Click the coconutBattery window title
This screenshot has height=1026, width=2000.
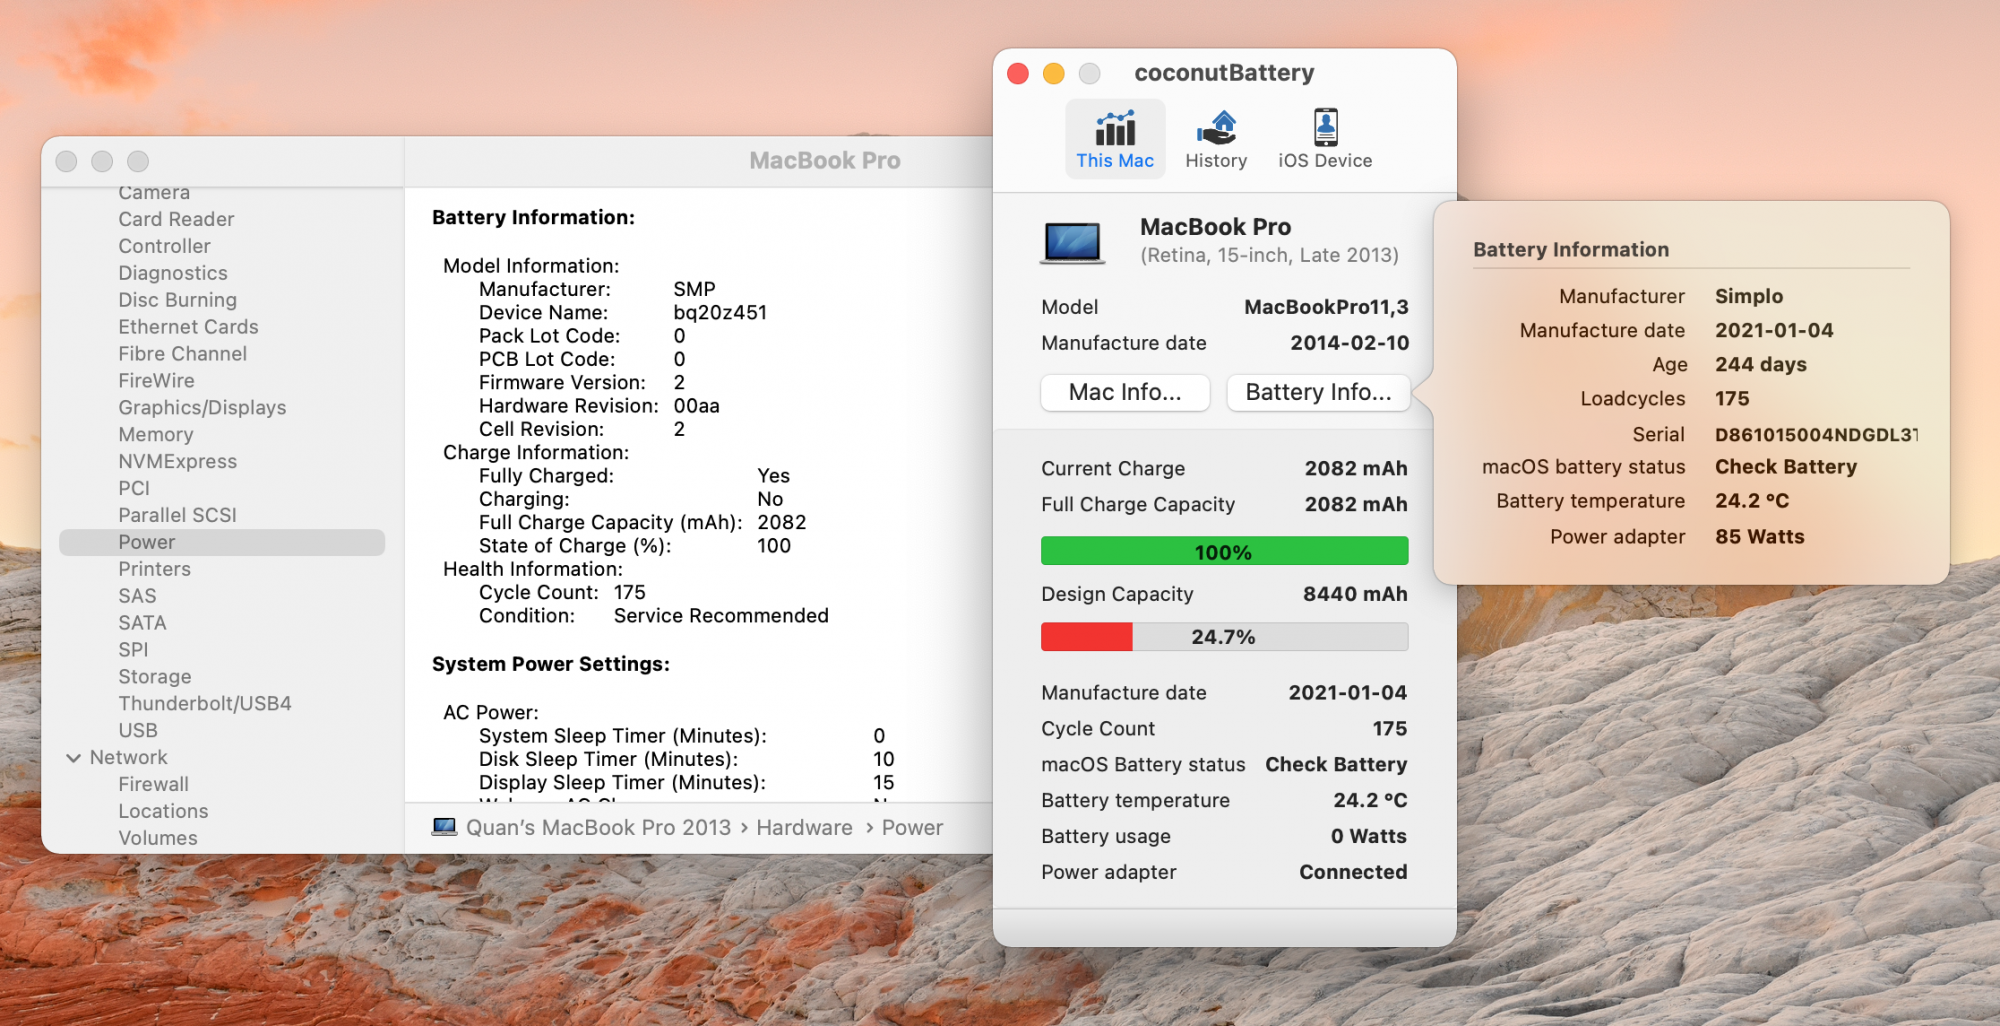[x=1224, y=73]
